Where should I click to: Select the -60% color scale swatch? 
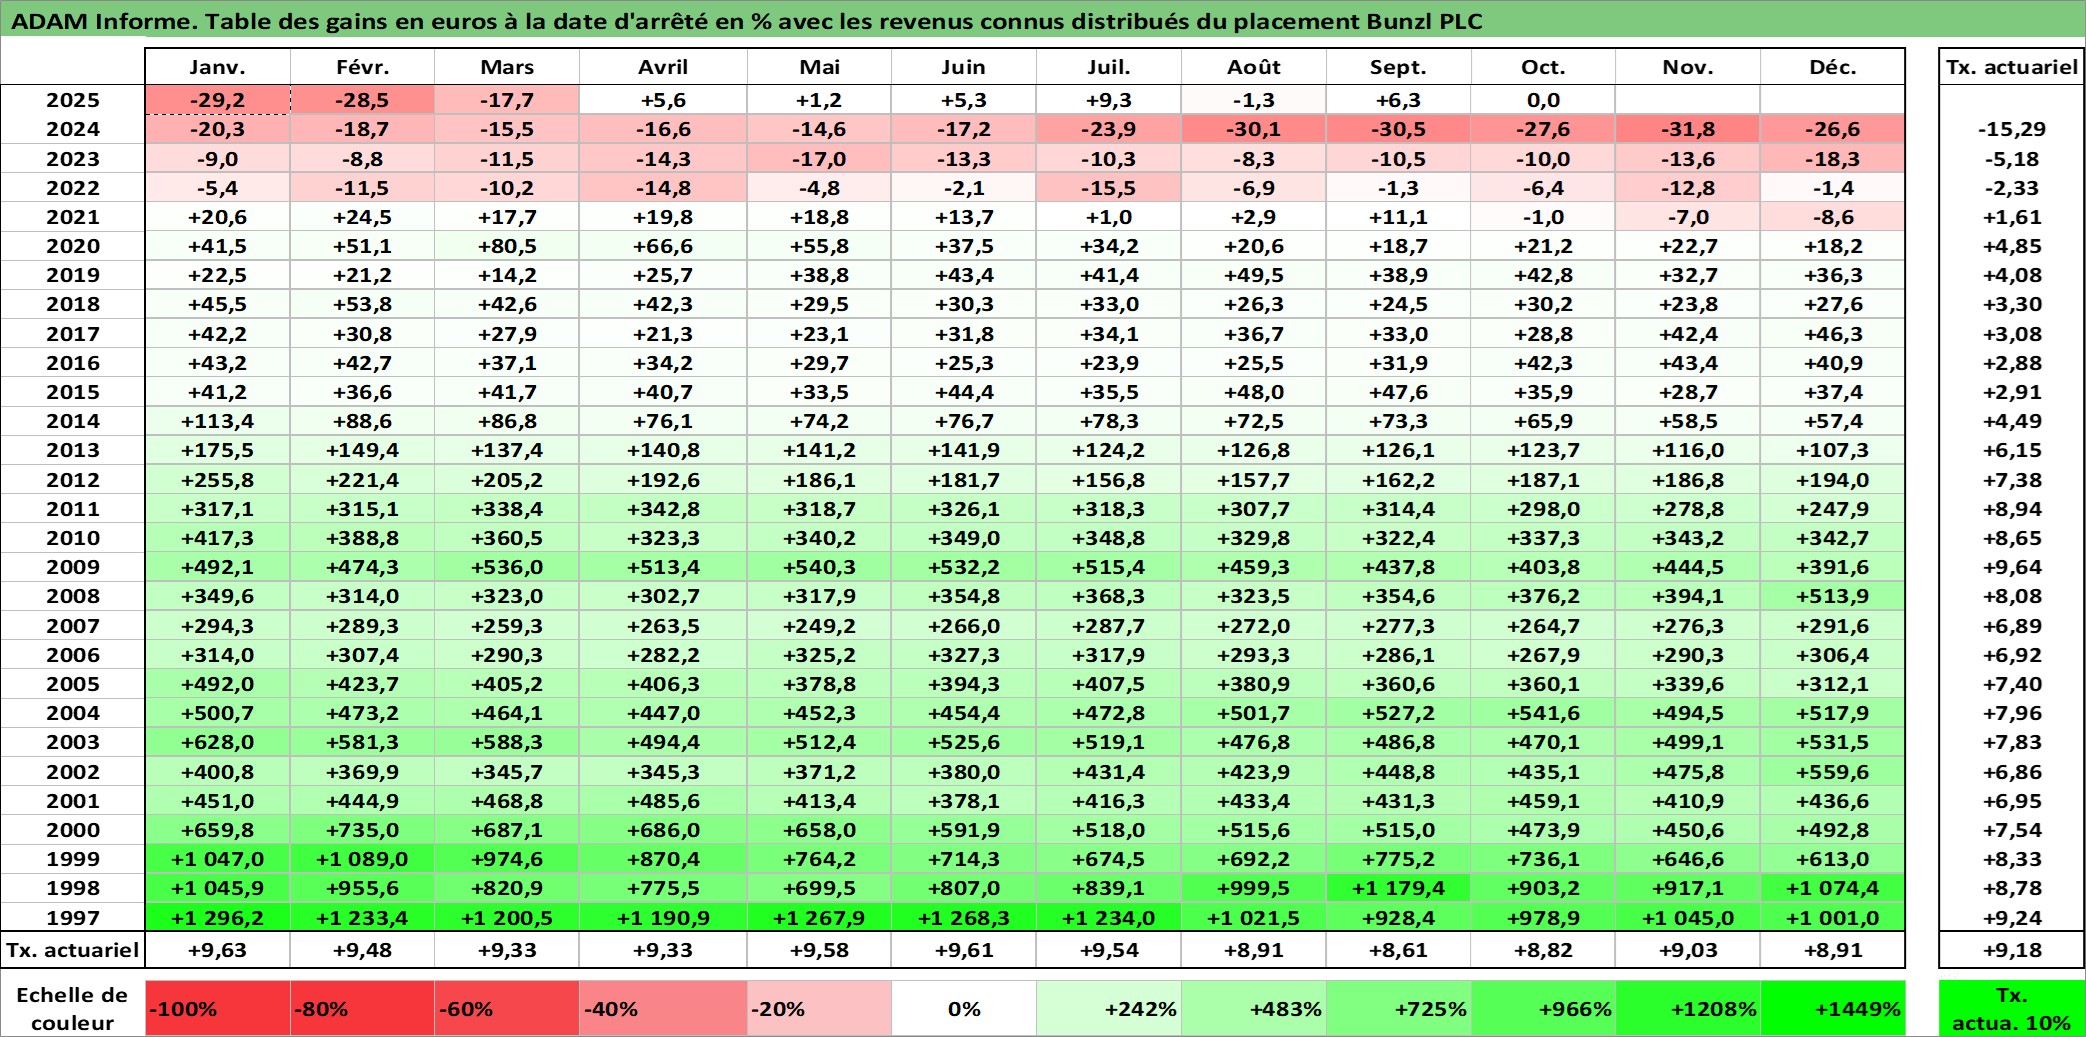(507, 1008)
